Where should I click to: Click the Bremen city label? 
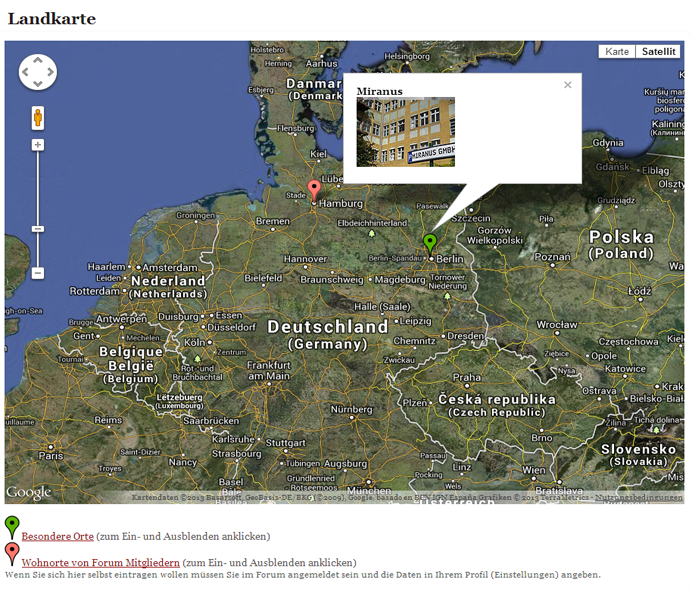[273, 221]
